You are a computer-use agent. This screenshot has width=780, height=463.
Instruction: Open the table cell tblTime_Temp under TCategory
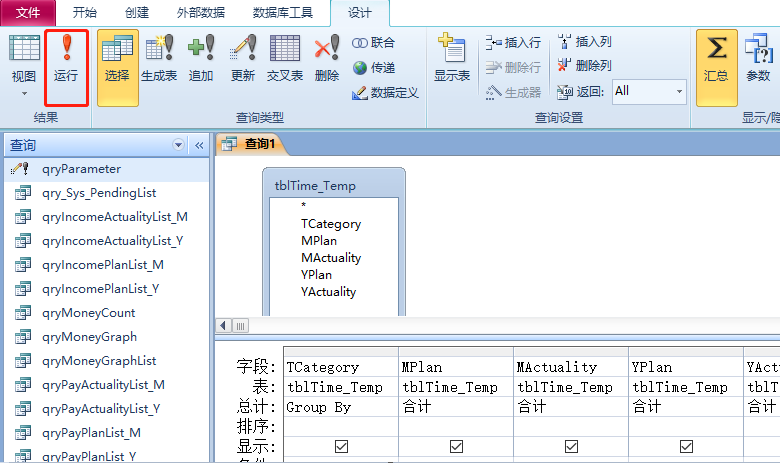tap(341, 387)
